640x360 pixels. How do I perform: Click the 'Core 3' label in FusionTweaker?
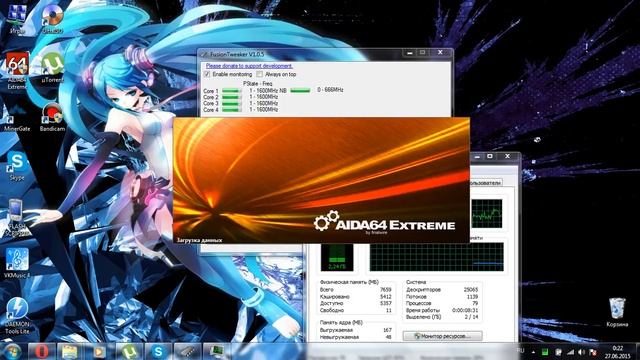[211, 103]
